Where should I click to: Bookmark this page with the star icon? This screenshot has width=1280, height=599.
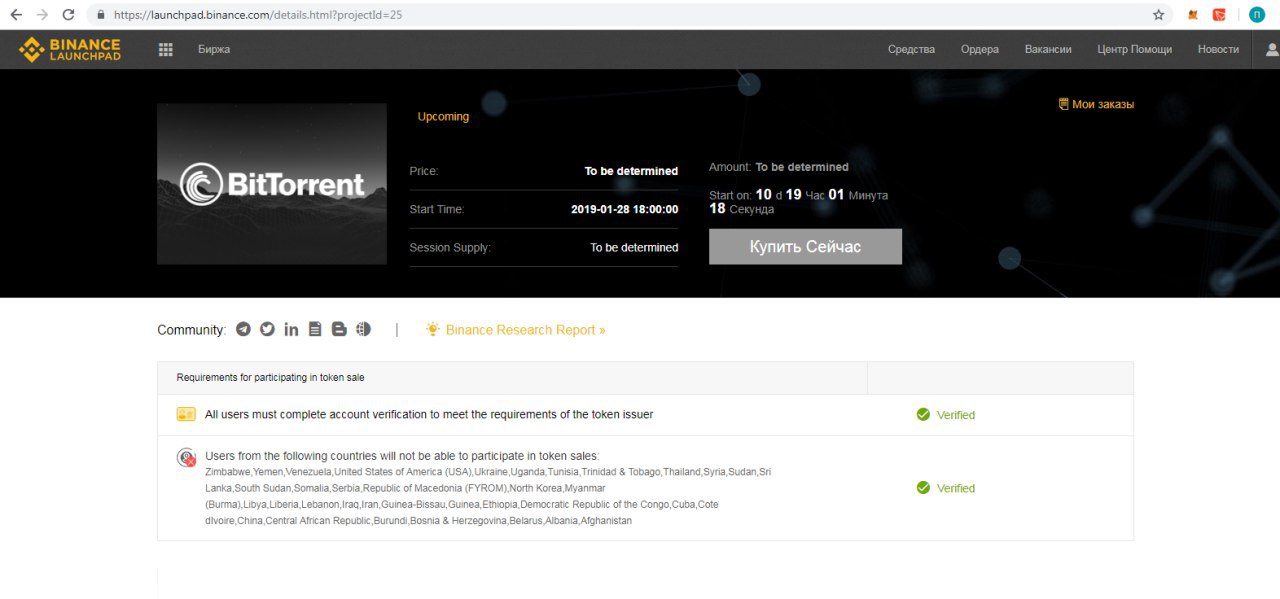pos(1158,15)
